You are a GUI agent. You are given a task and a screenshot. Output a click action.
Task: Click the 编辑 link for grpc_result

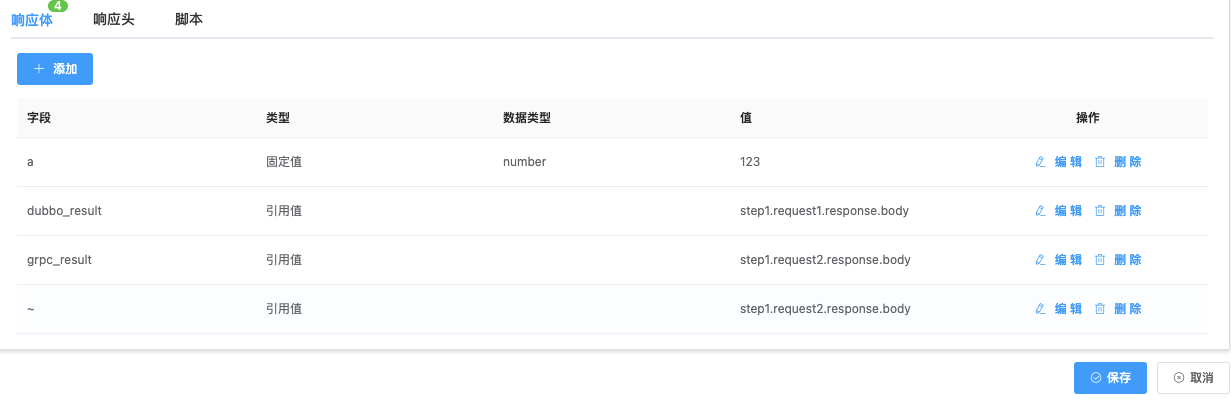point(1068,260)
